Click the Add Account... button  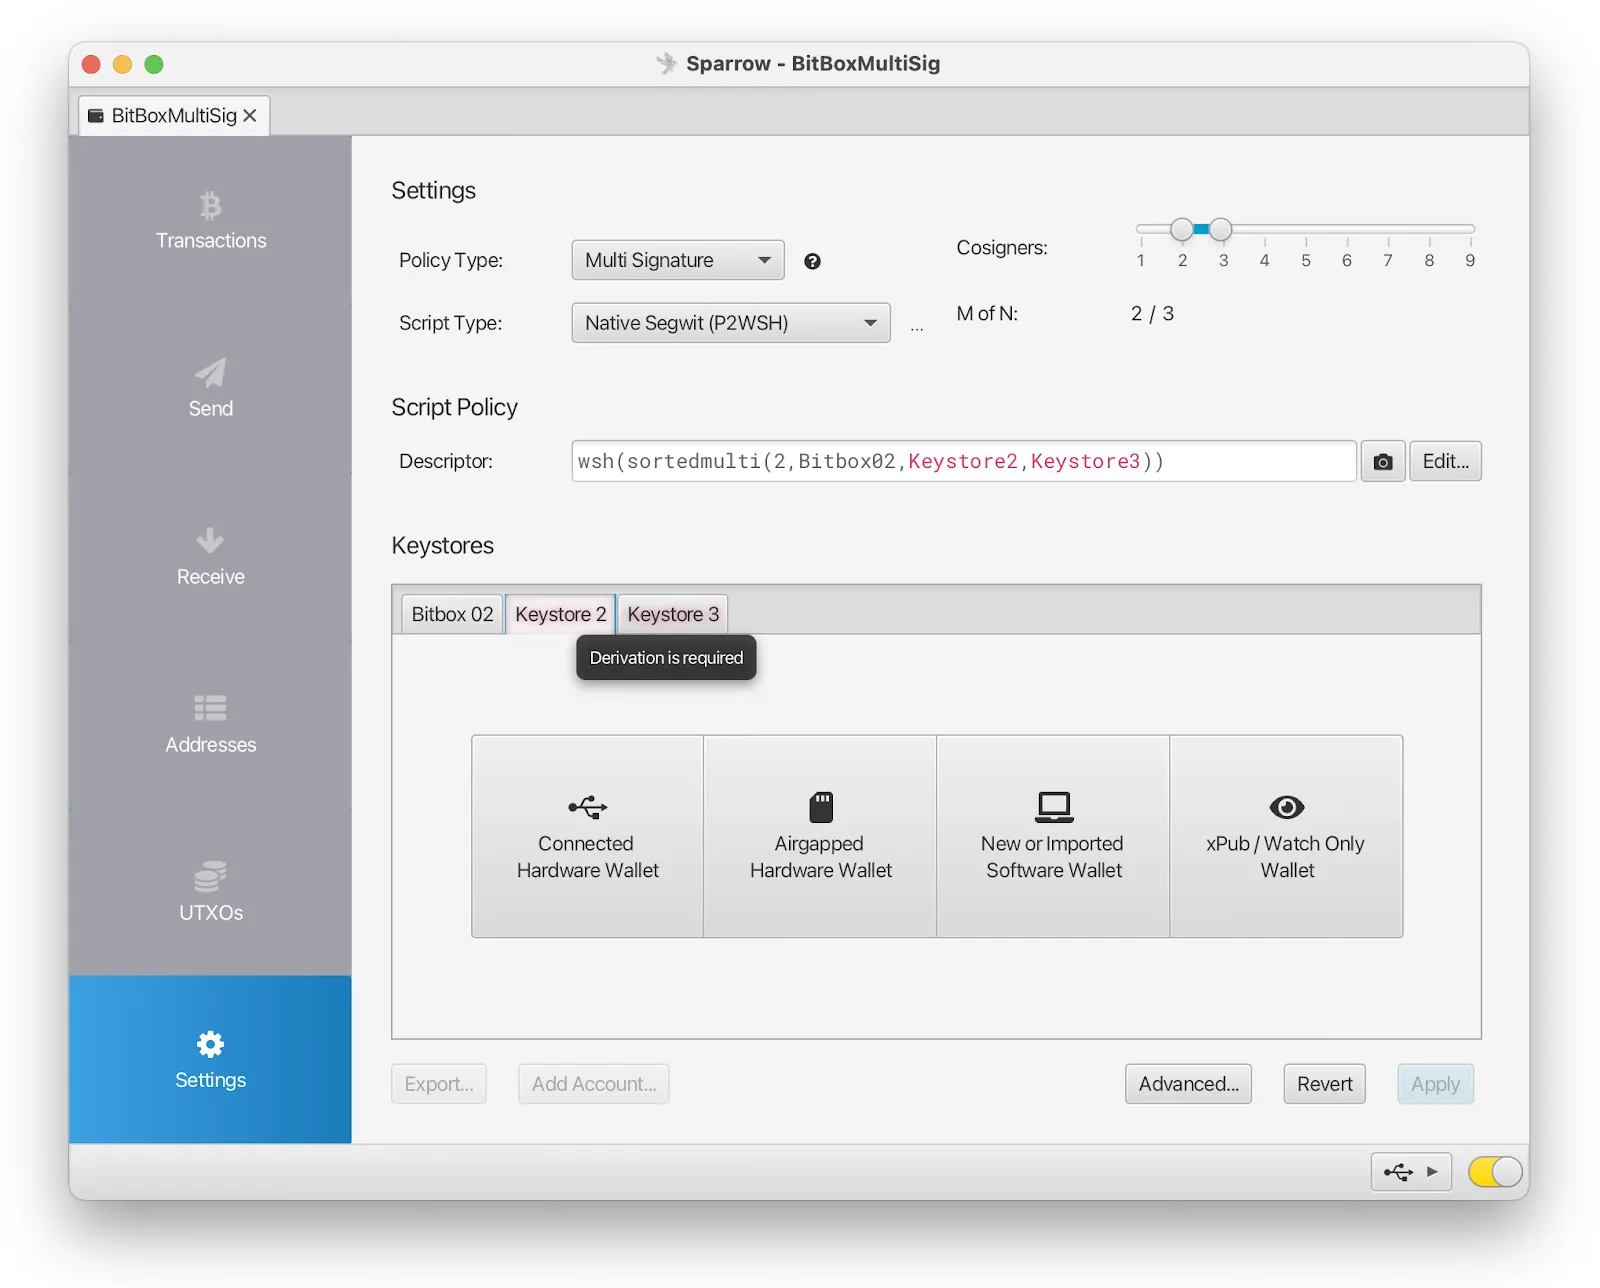[x=594, y=1084]
